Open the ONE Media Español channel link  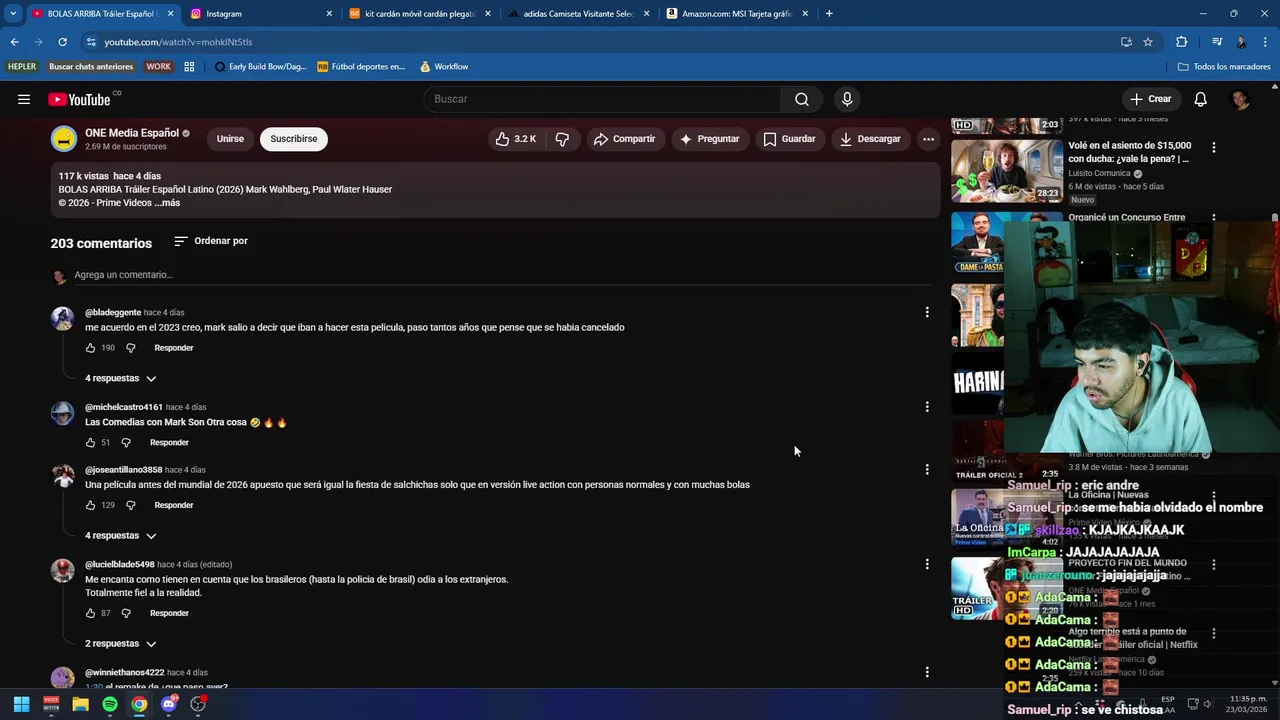(x=132, y=133)
